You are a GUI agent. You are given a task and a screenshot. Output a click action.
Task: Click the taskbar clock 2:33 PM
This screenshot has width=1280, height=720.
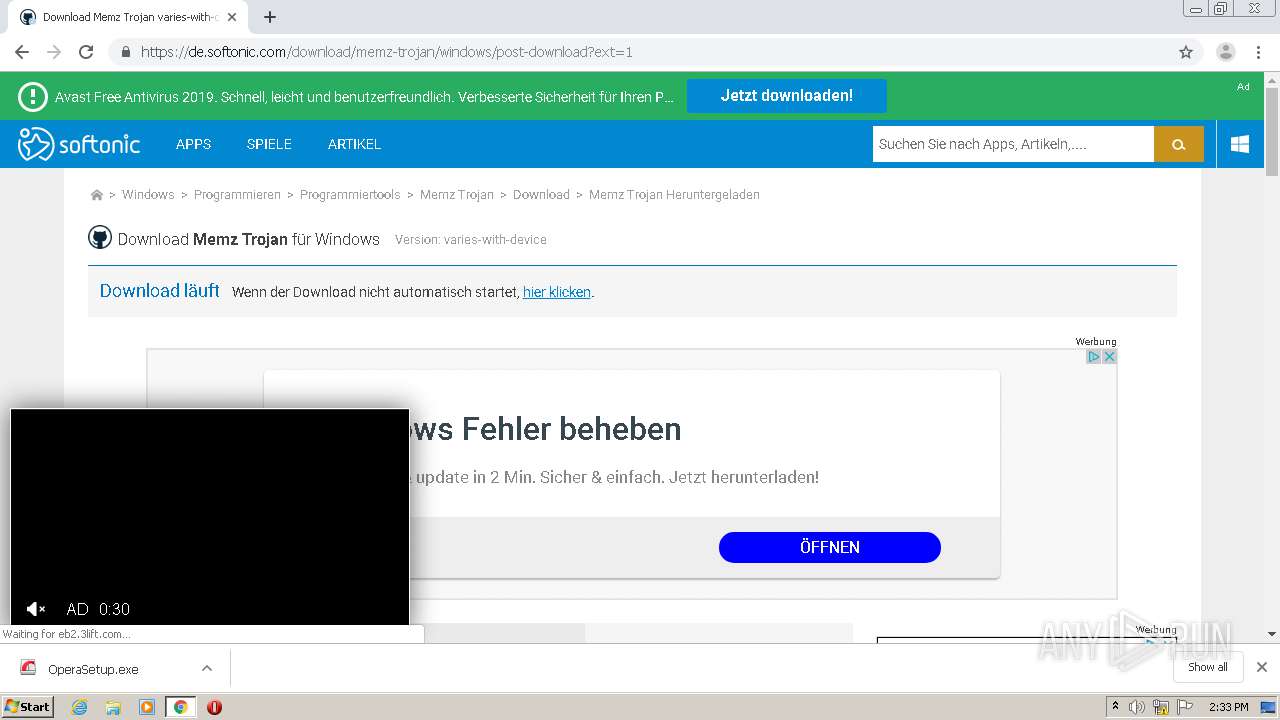click(x=1228, y=707)
